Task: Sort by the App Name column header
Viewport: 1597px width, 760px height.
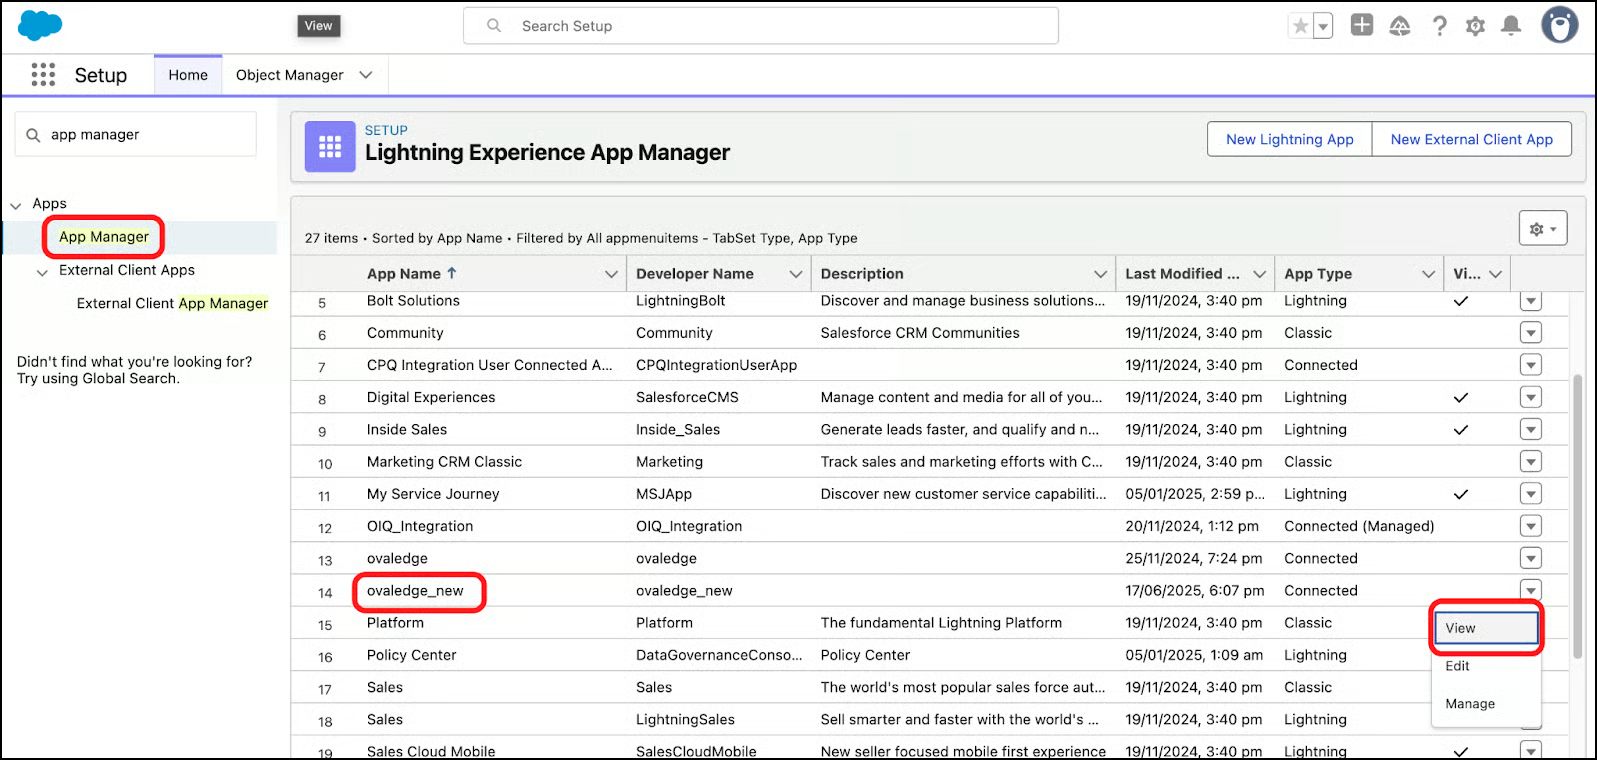Action: pyautogui.click(x=404, y=274)
